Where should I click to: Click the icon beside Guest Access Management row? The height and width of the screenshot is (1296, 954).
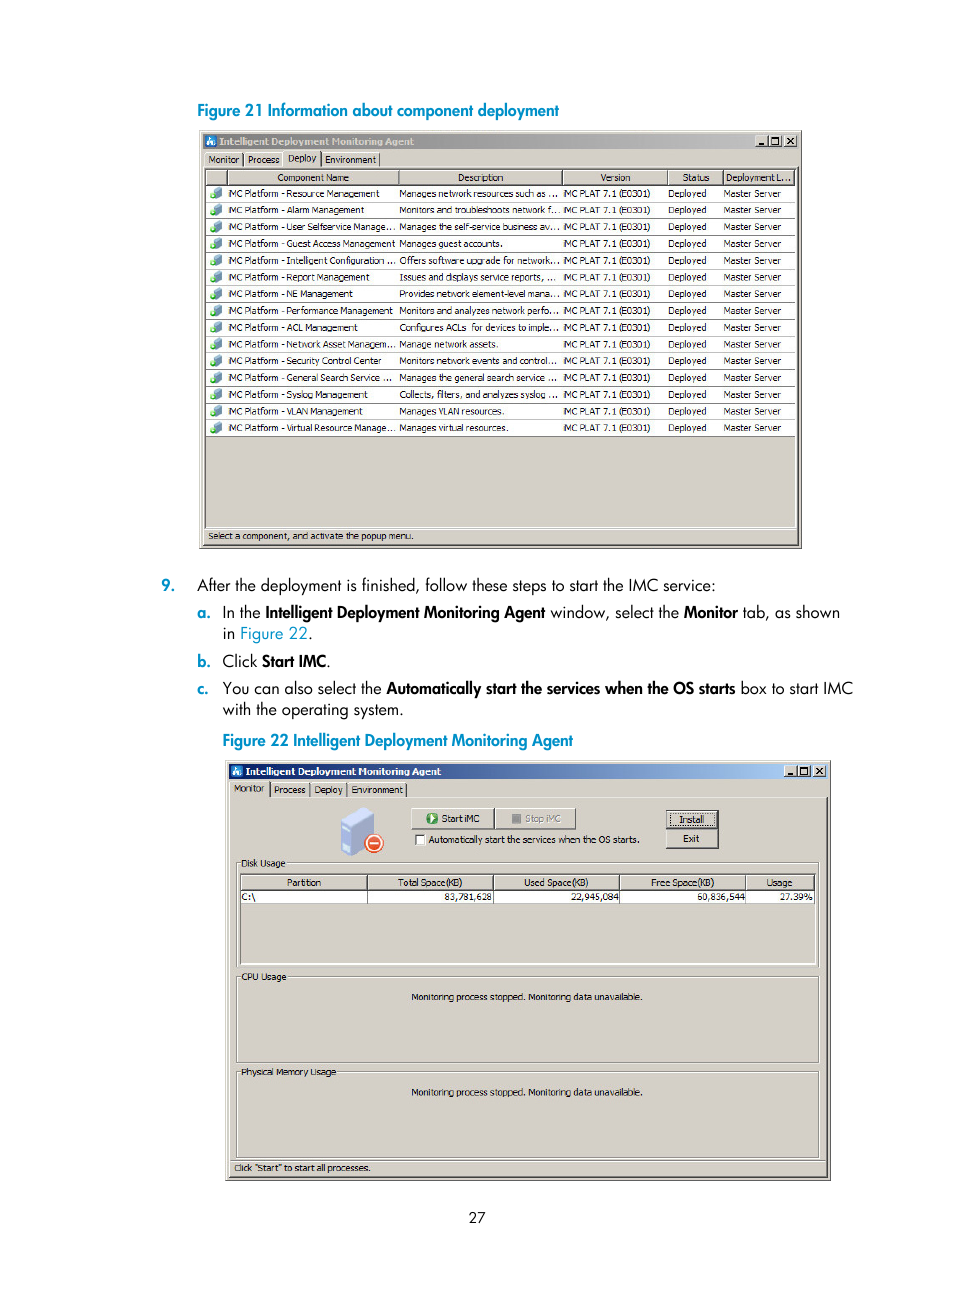click(216, 243)
